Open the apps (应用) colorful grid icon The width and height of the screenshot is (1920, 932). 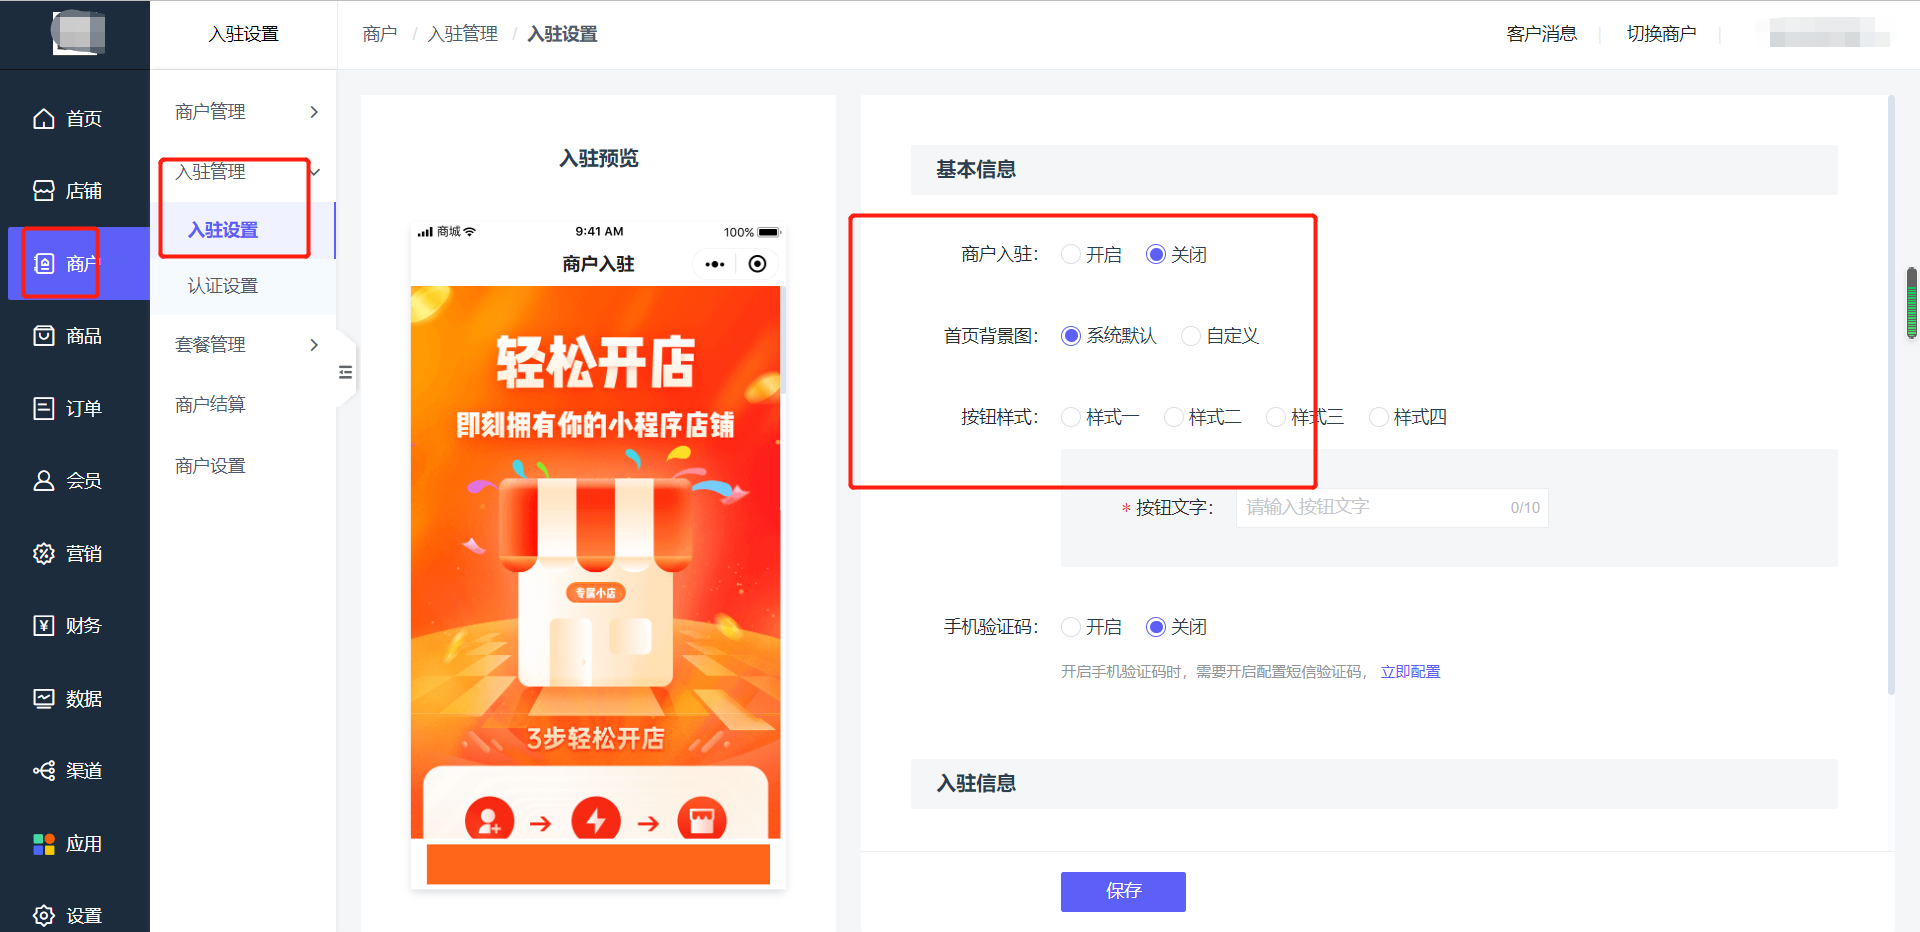pyautogui.click(x=44, y=844)
